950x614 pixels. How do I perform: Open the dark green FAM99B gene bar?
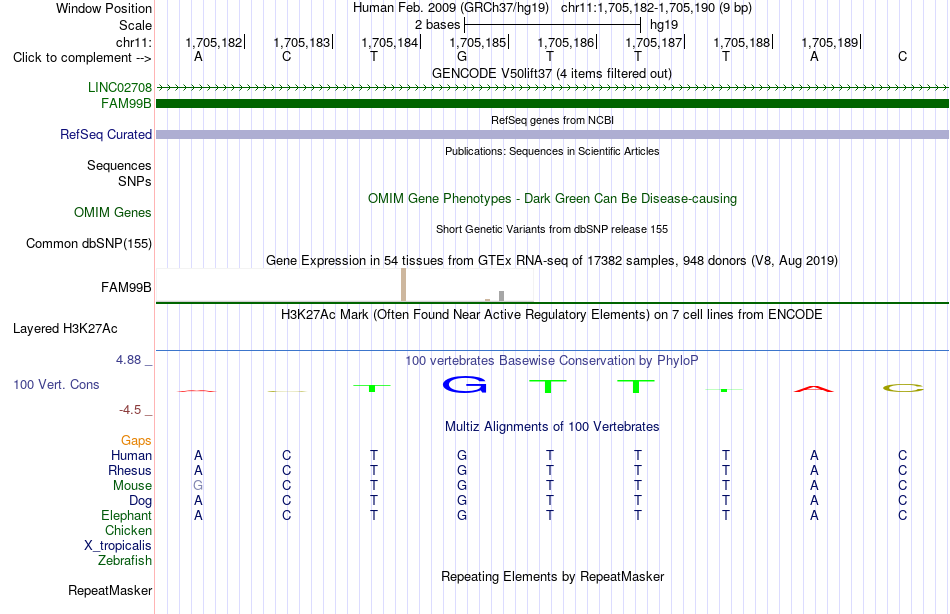click(552, 104)
